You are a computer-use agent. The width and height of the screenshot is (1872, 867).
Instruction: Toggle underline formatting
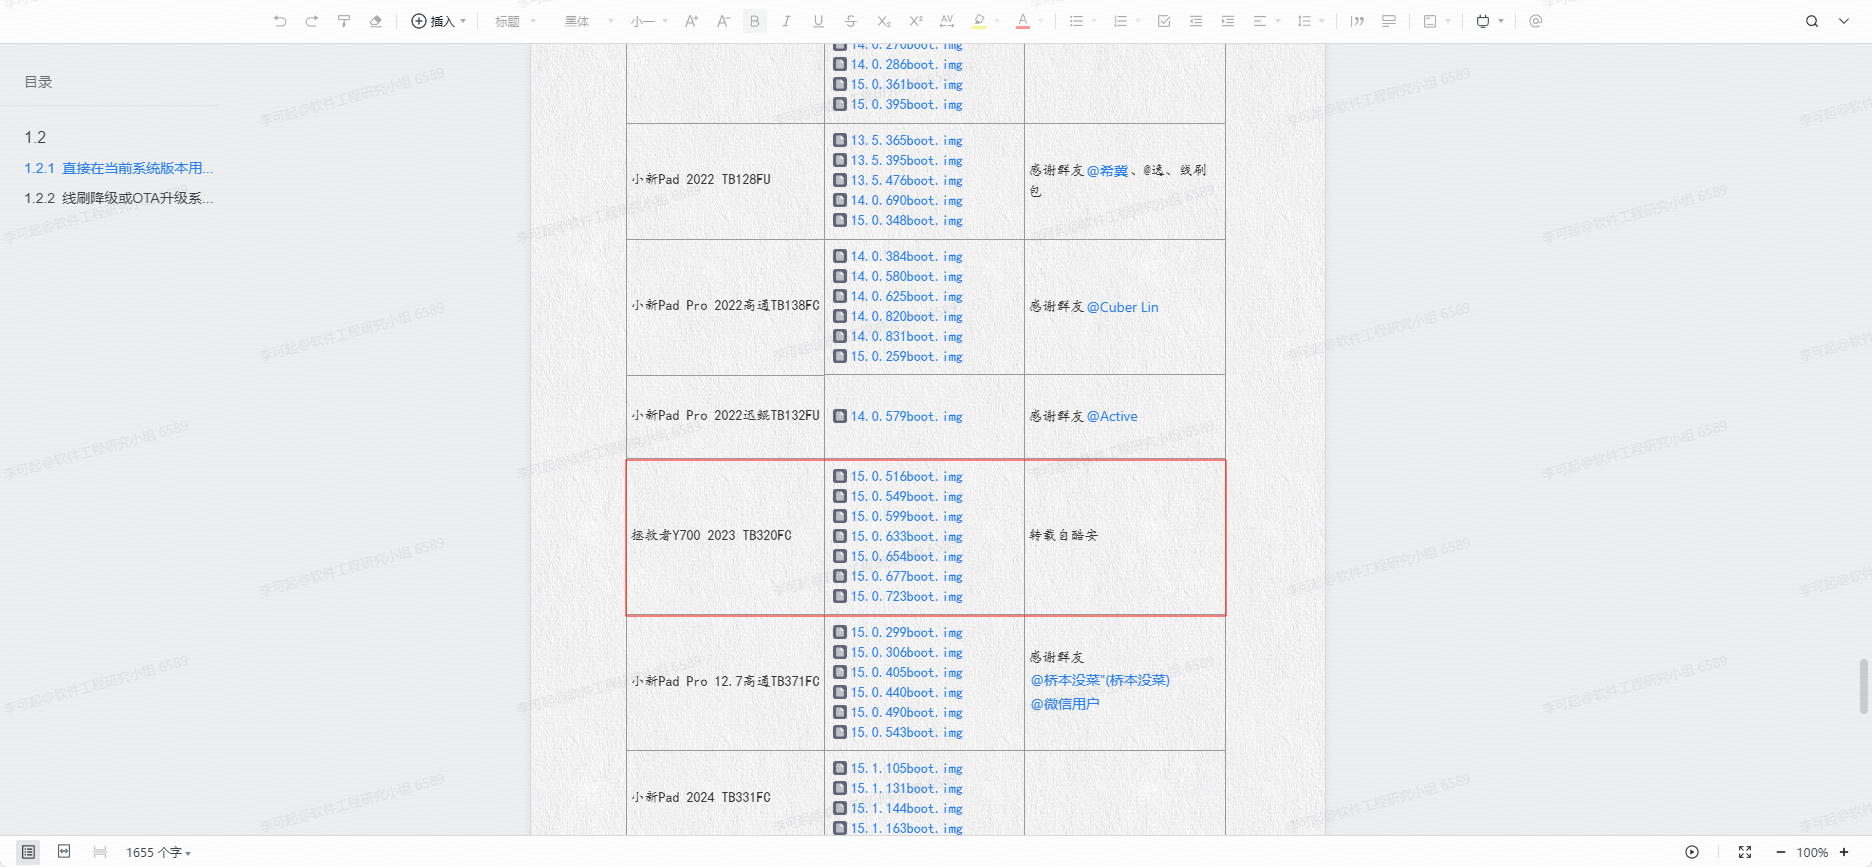819,21
